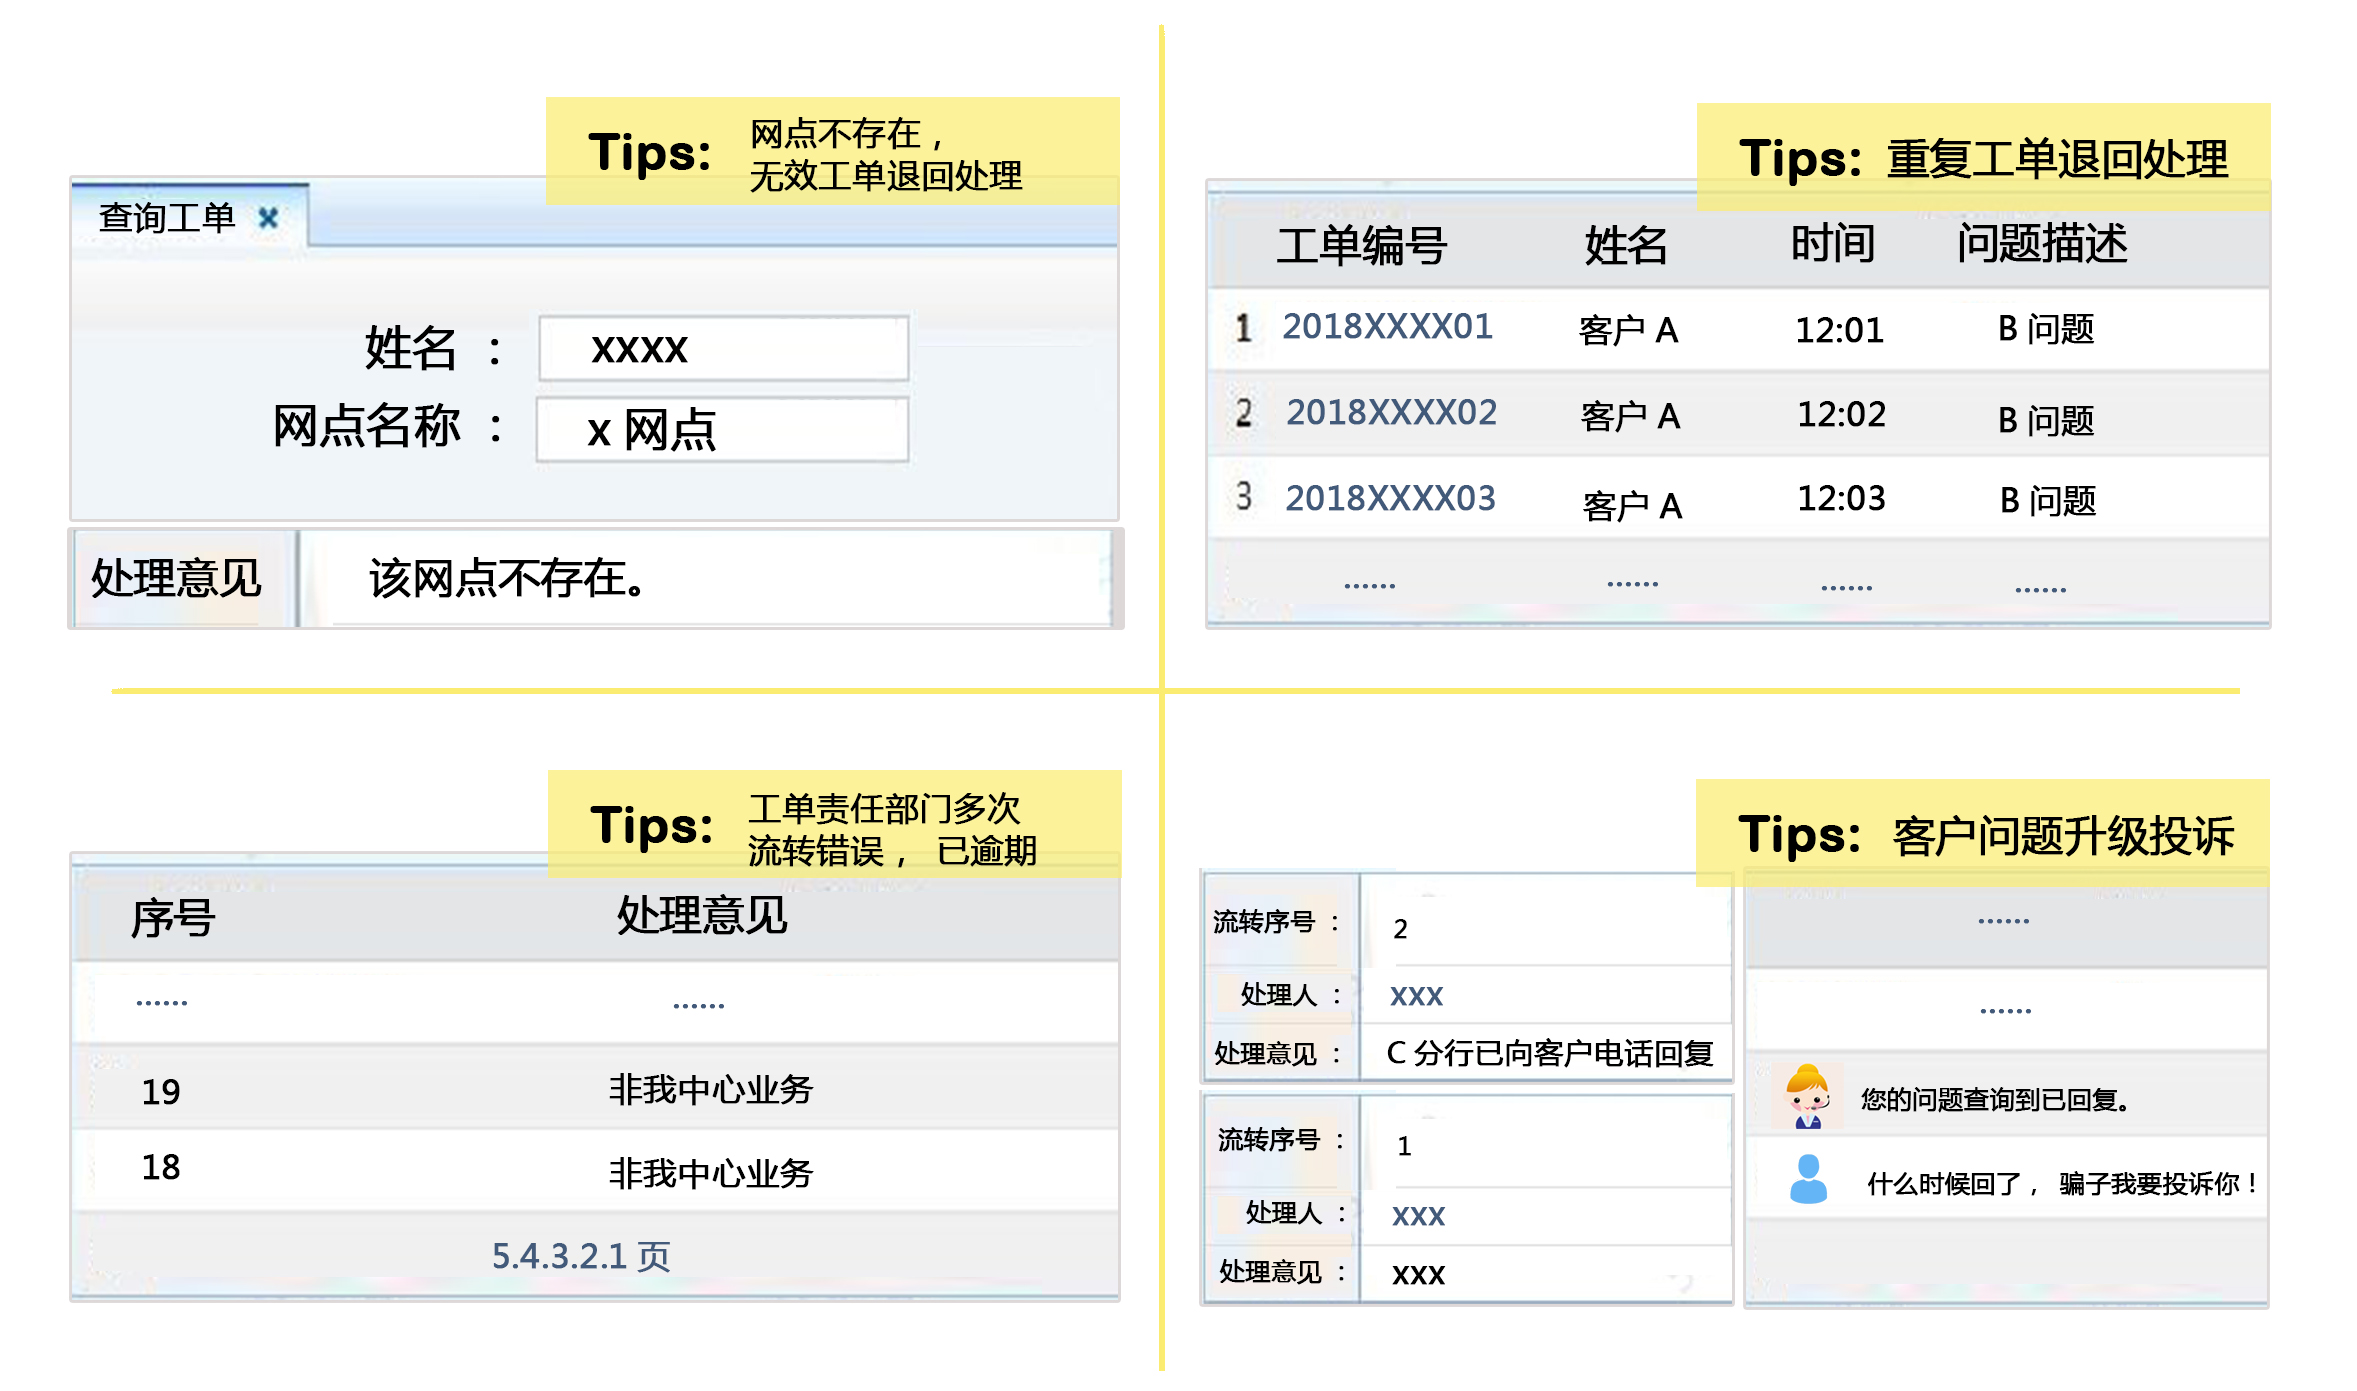Open work order link 2018XXXX03

[1390, 498]
